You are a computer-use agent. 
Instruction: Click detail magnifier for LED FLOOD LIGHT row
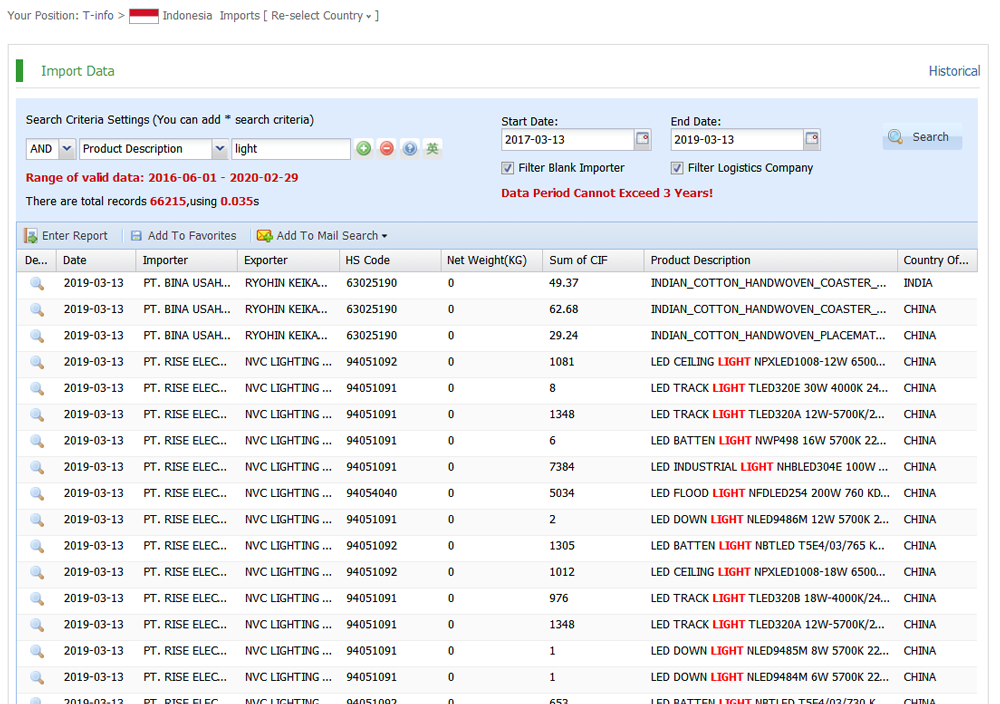click(37, 493)
